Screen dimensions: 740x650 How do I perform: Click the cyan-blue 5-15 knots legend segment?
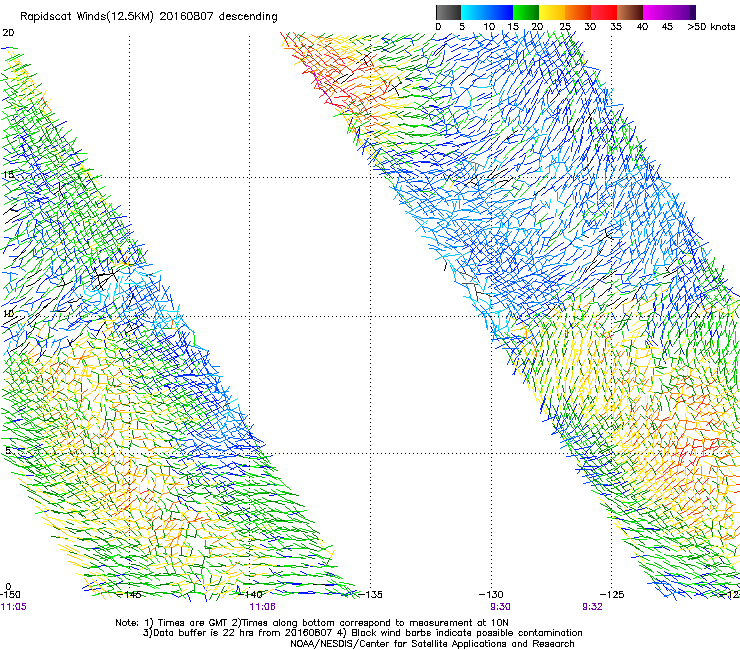[x=487, y=12]
